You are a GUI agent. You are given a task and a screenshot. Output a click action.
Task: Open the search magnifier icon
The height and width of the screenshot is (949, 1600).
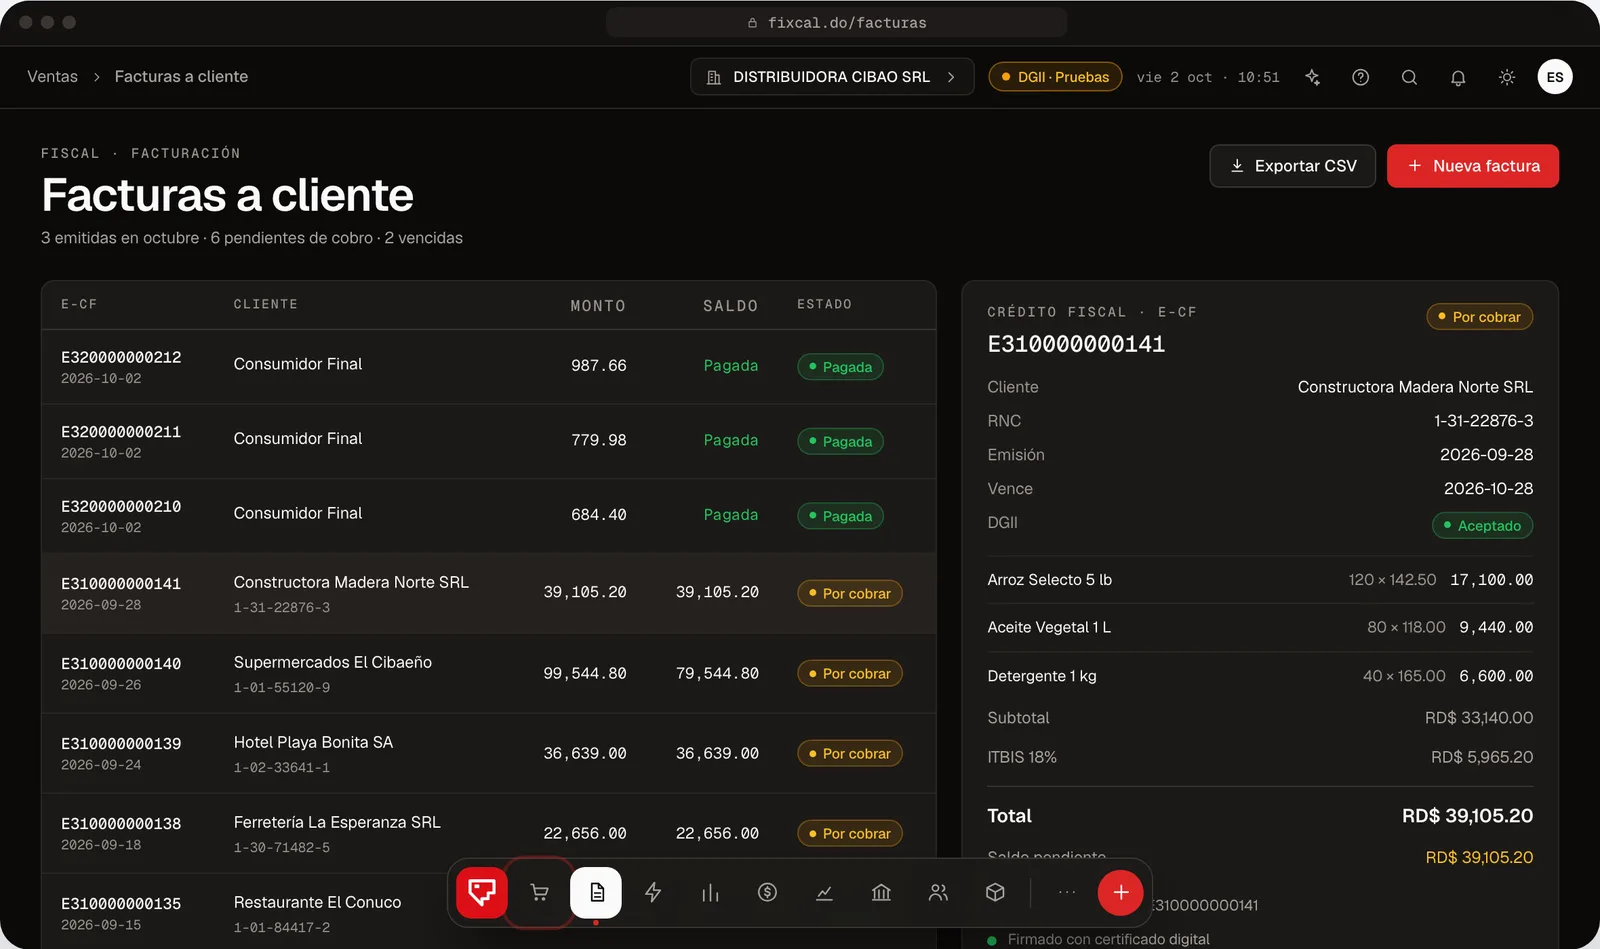[1409, 77]
